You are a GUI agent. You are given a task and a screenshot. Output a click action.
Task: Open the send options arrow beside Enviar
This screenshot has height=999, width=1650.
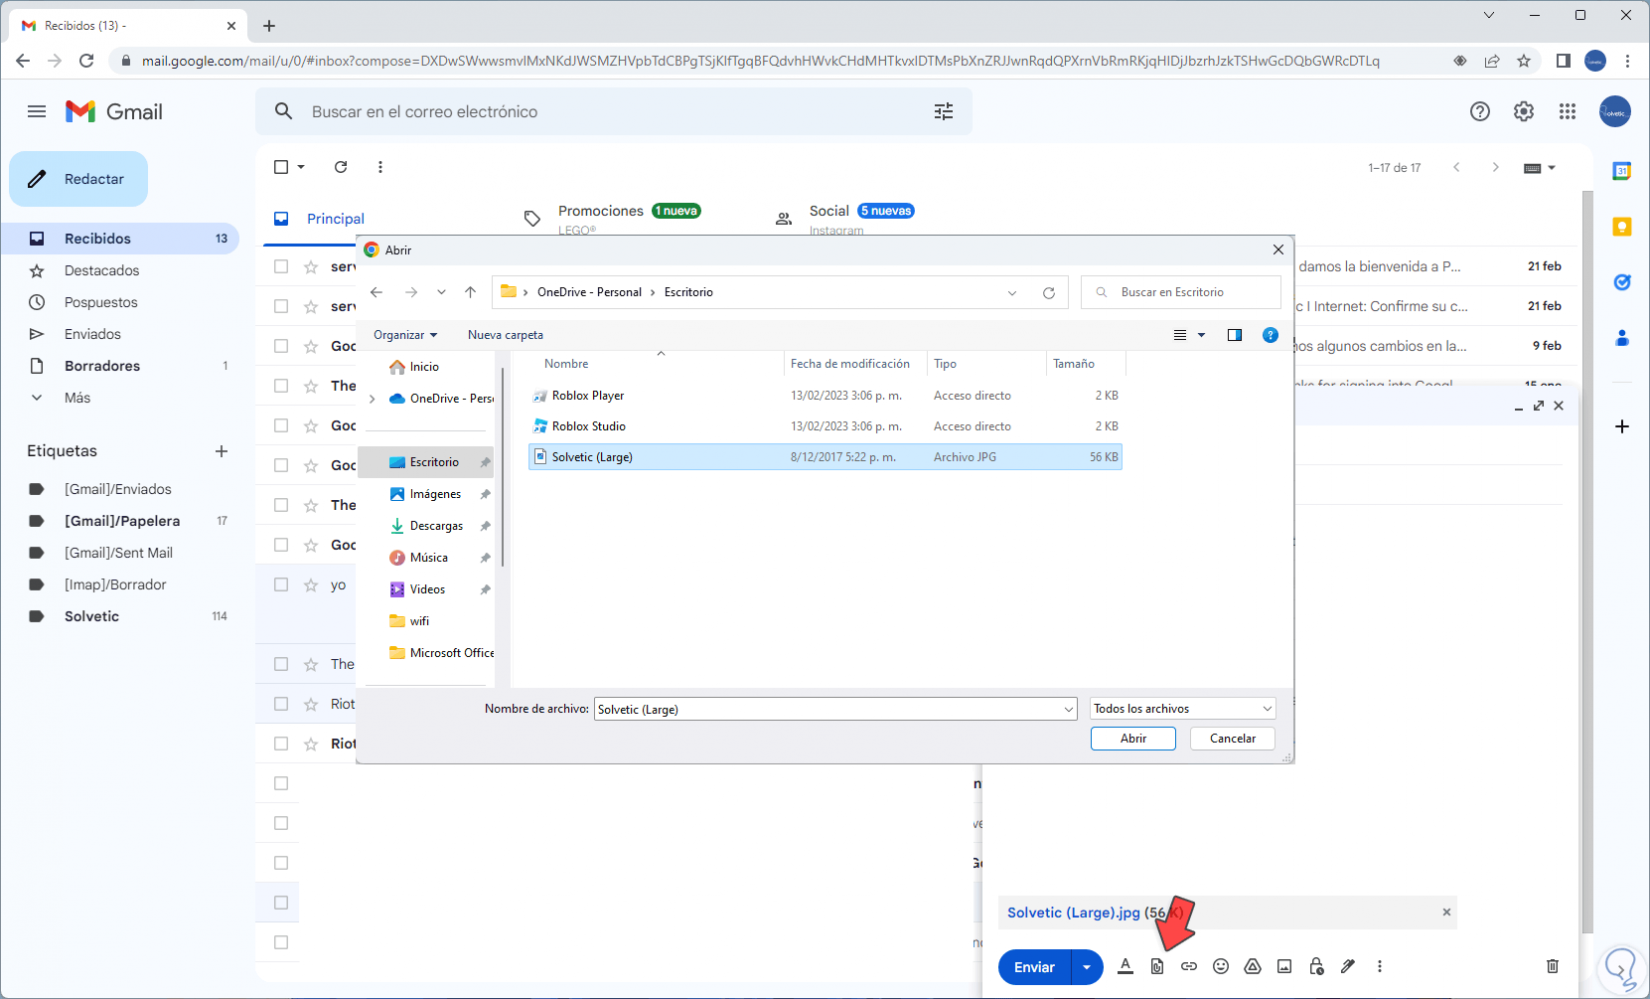1086,967
